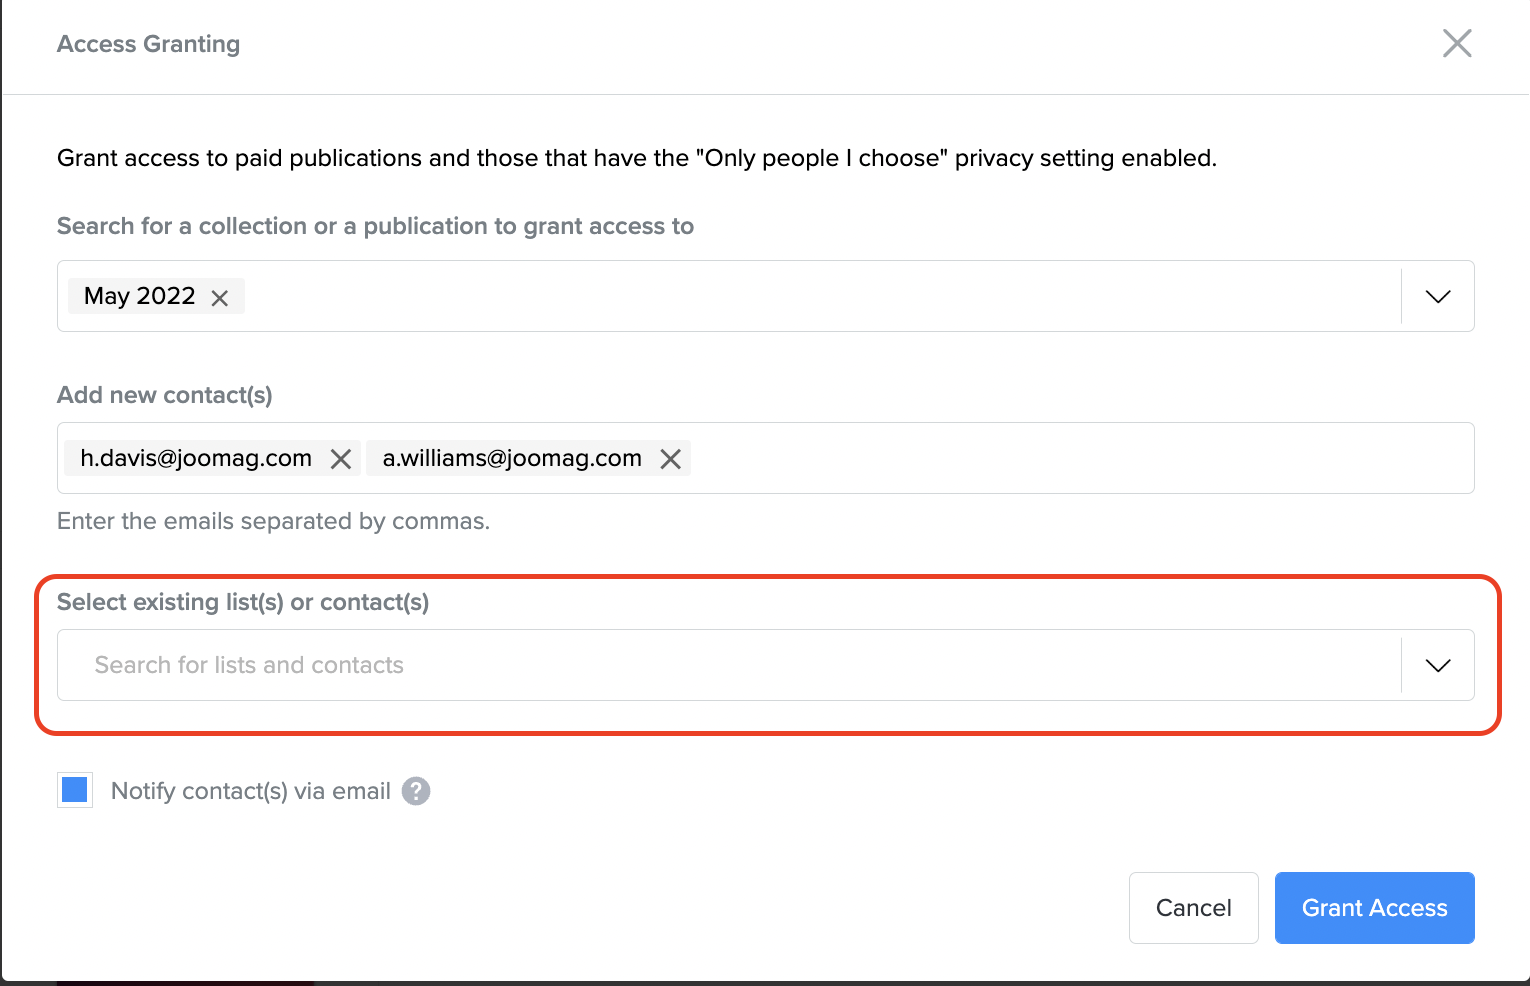This screenshot has width=1530, height=986.
Task: Open help tooltip for email notification
Action: (416, 791)
